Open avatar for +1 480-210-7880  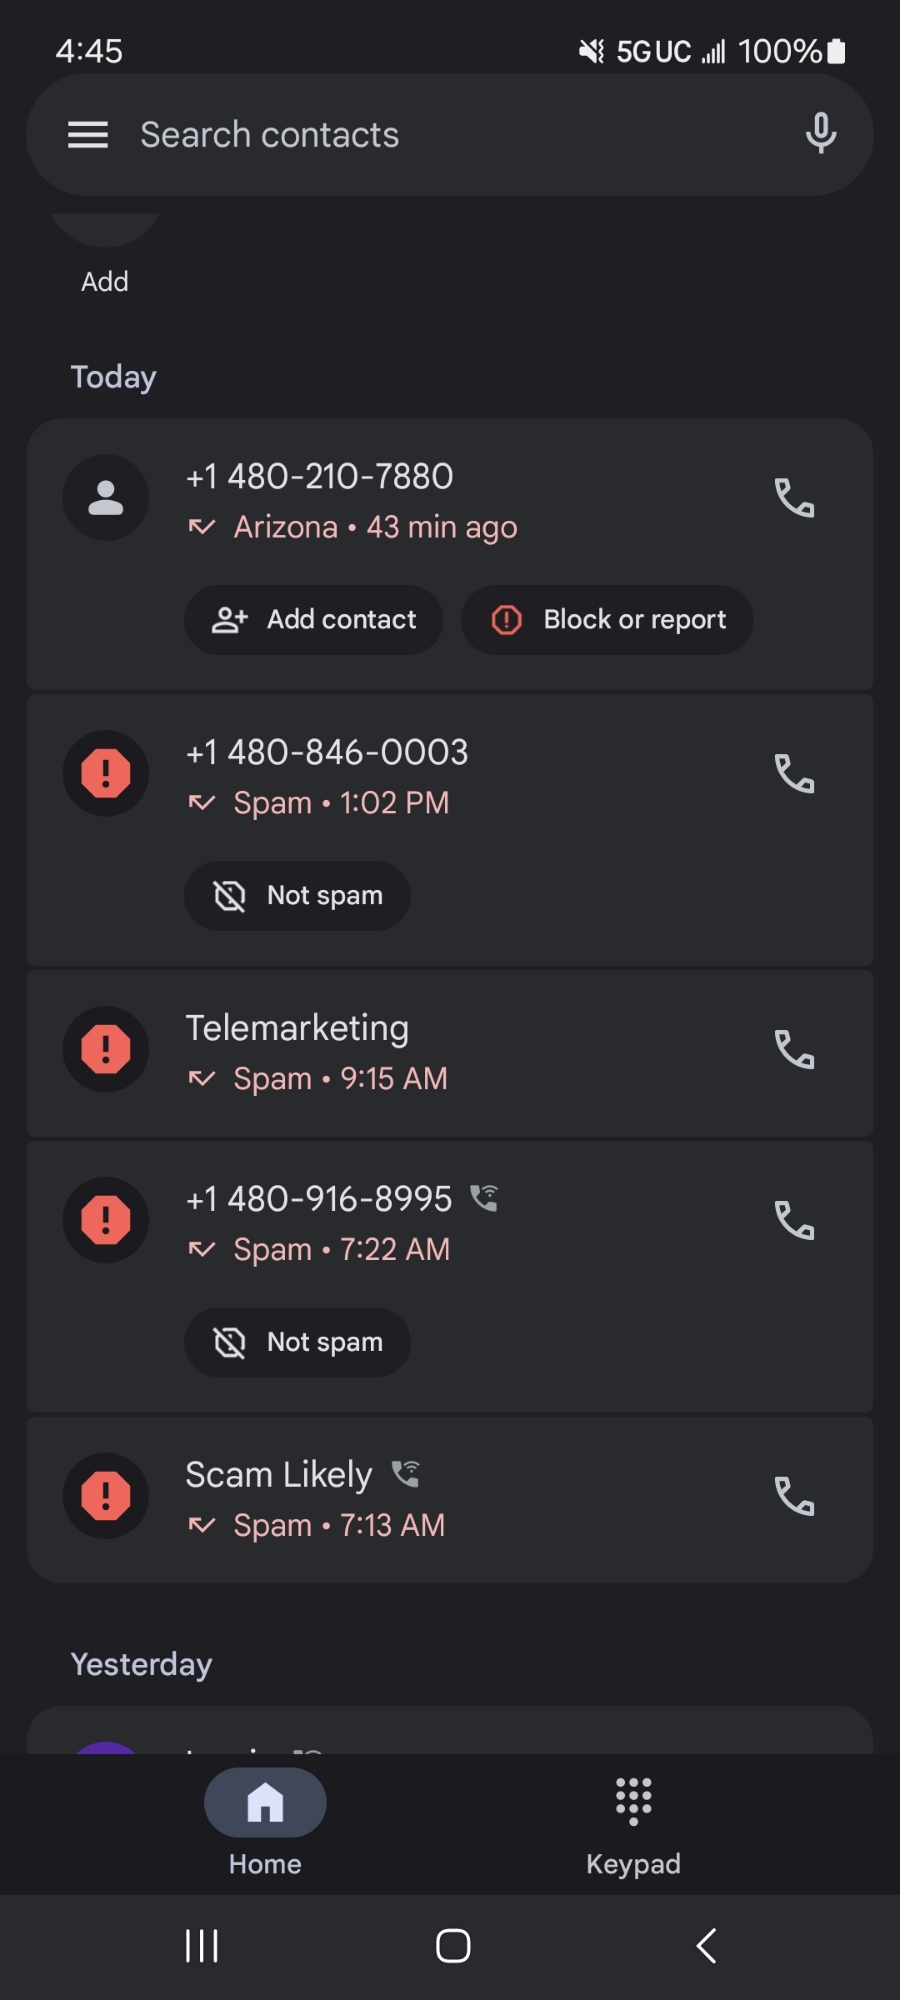tap(106, 498)
